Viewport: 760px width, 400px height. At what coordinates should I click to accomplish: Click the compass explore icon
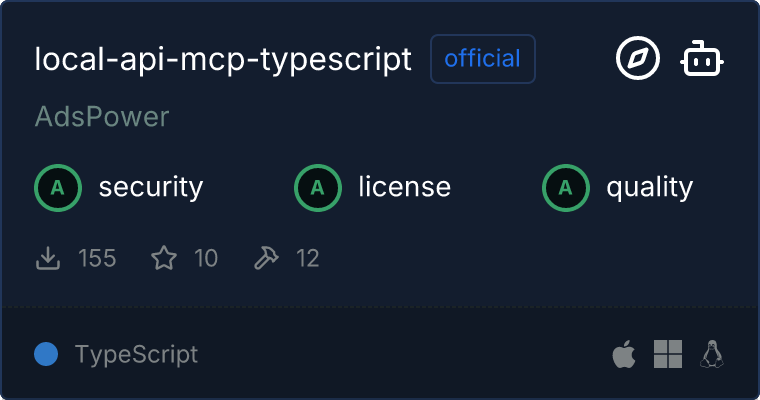637,60
